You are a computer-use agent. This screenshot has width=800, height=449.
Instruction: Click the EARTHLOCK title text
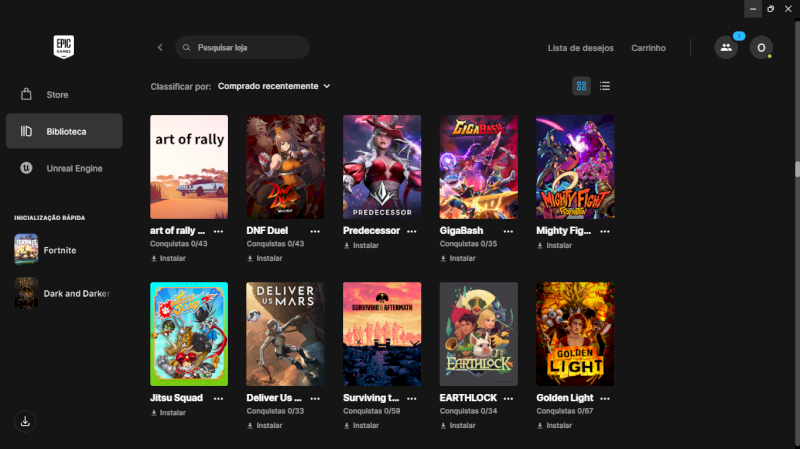click(x=468, y=398)
